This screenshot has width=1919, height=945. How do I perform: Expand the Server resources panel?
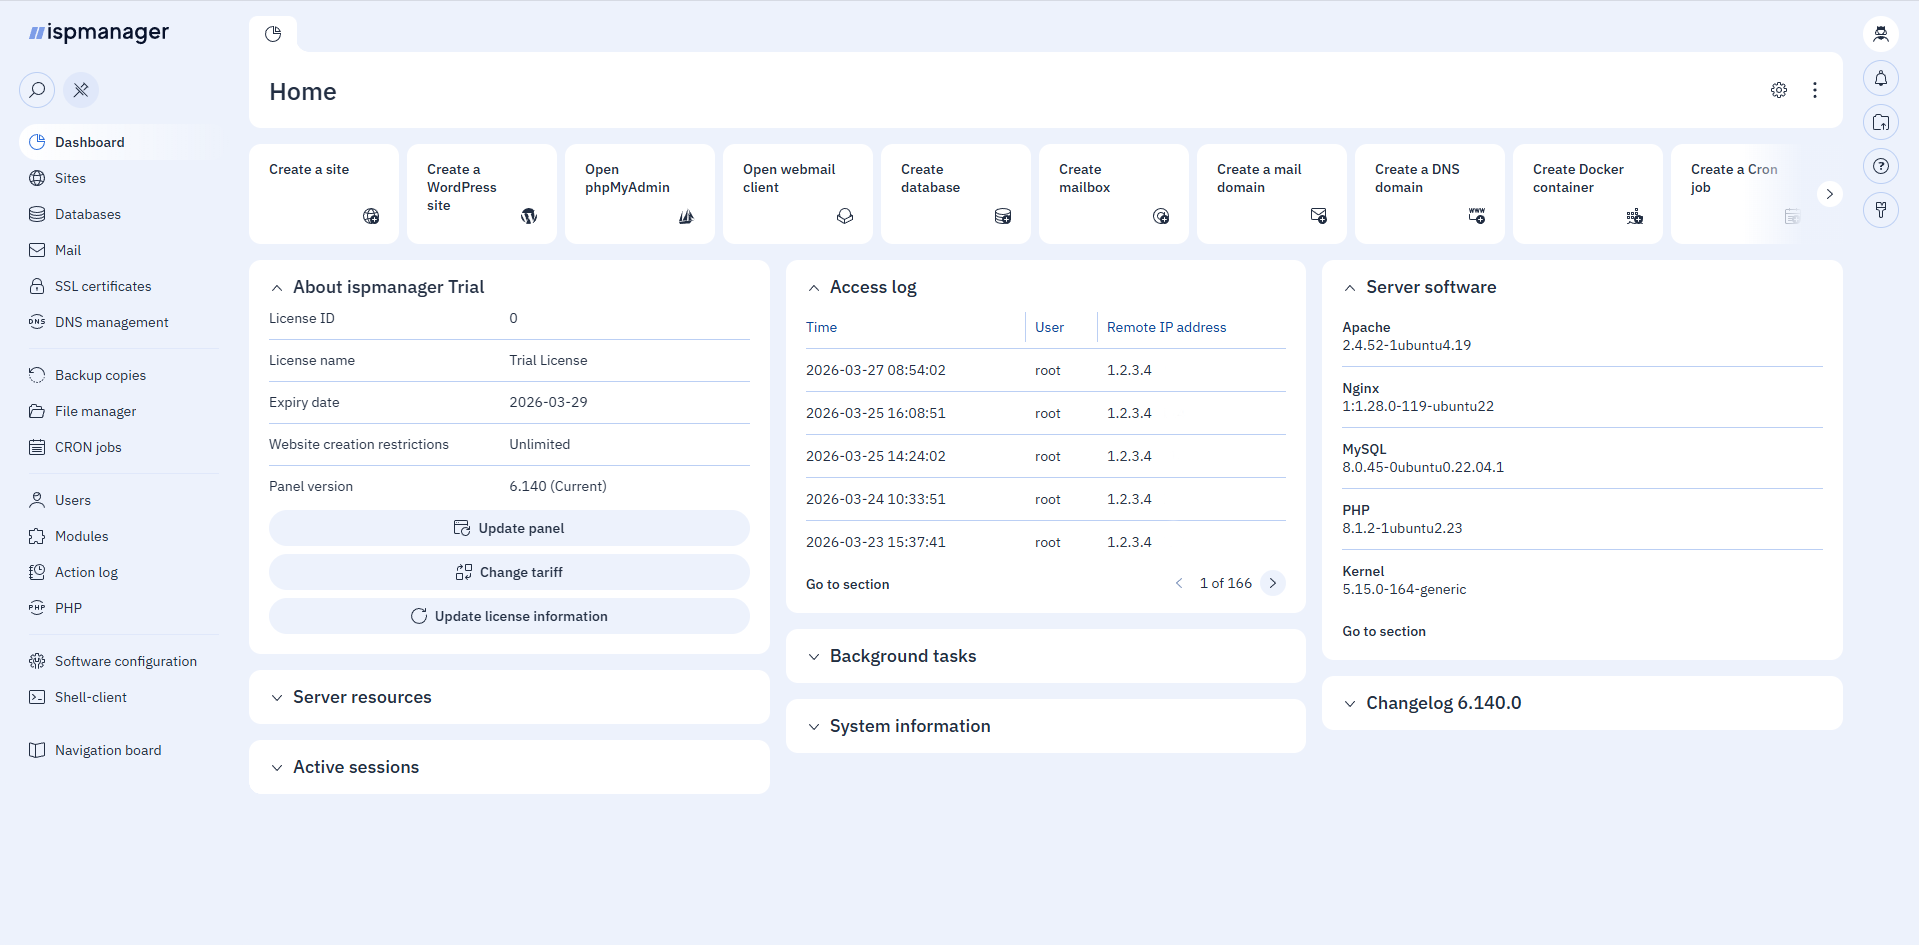(277, 698)
